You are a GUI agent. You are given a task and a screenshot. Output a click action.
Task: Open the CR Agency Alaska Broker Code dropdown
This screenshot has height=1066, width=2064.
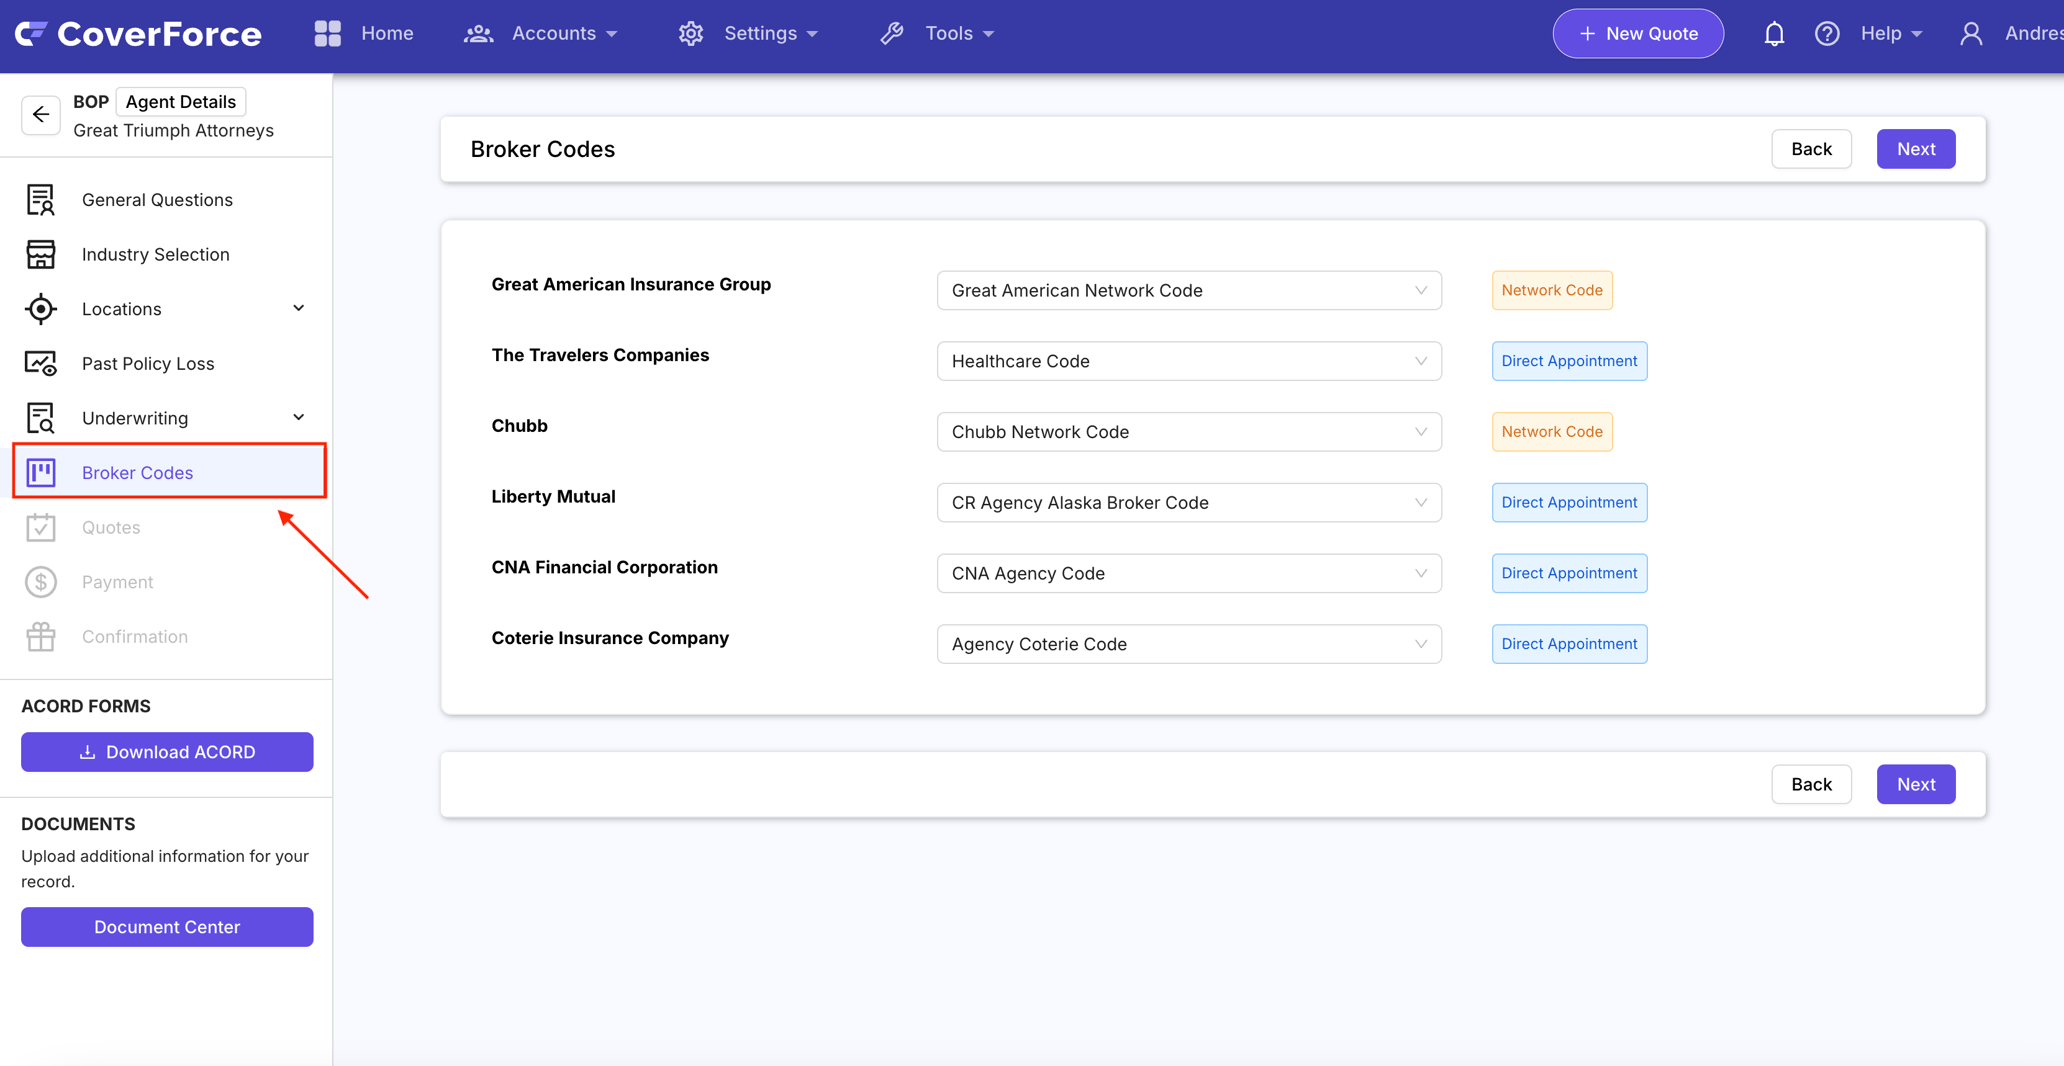click(x=1189, y=502)
